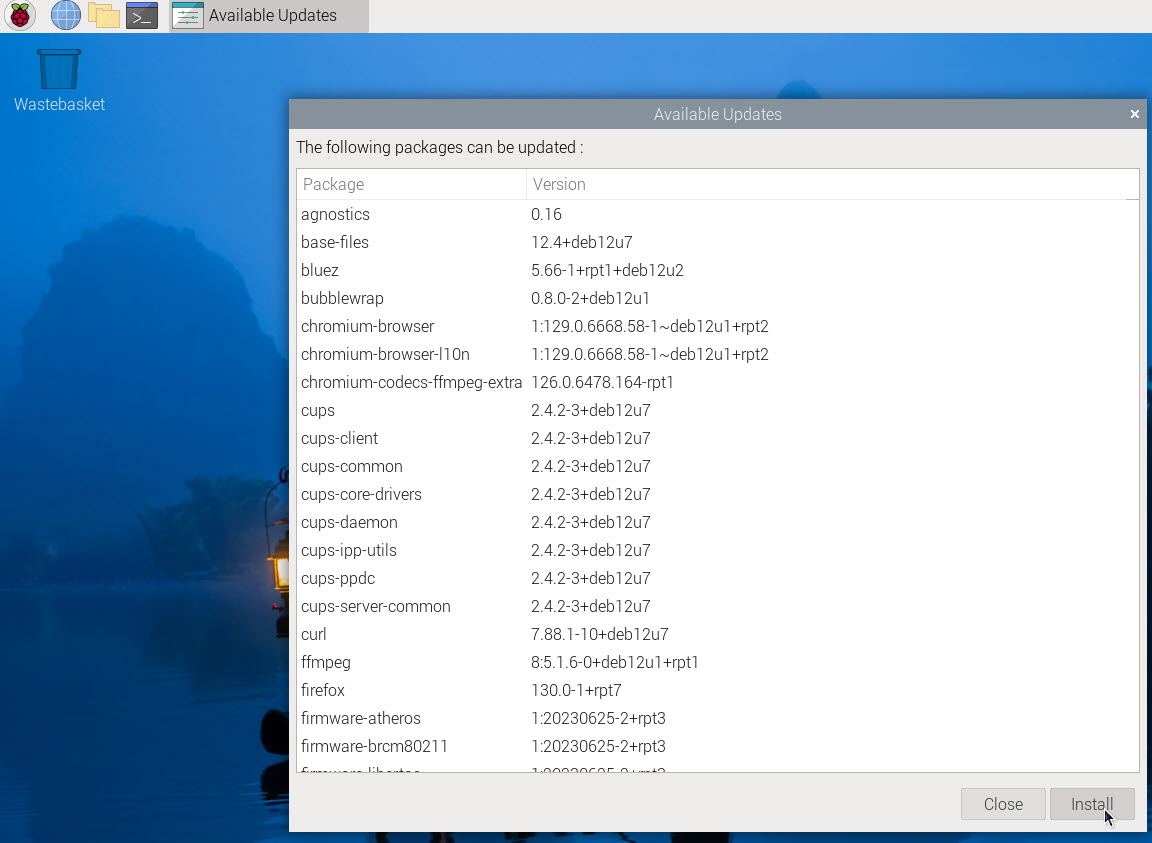Click version 0.8.0-2+deb12u1

tap(590, 298)
